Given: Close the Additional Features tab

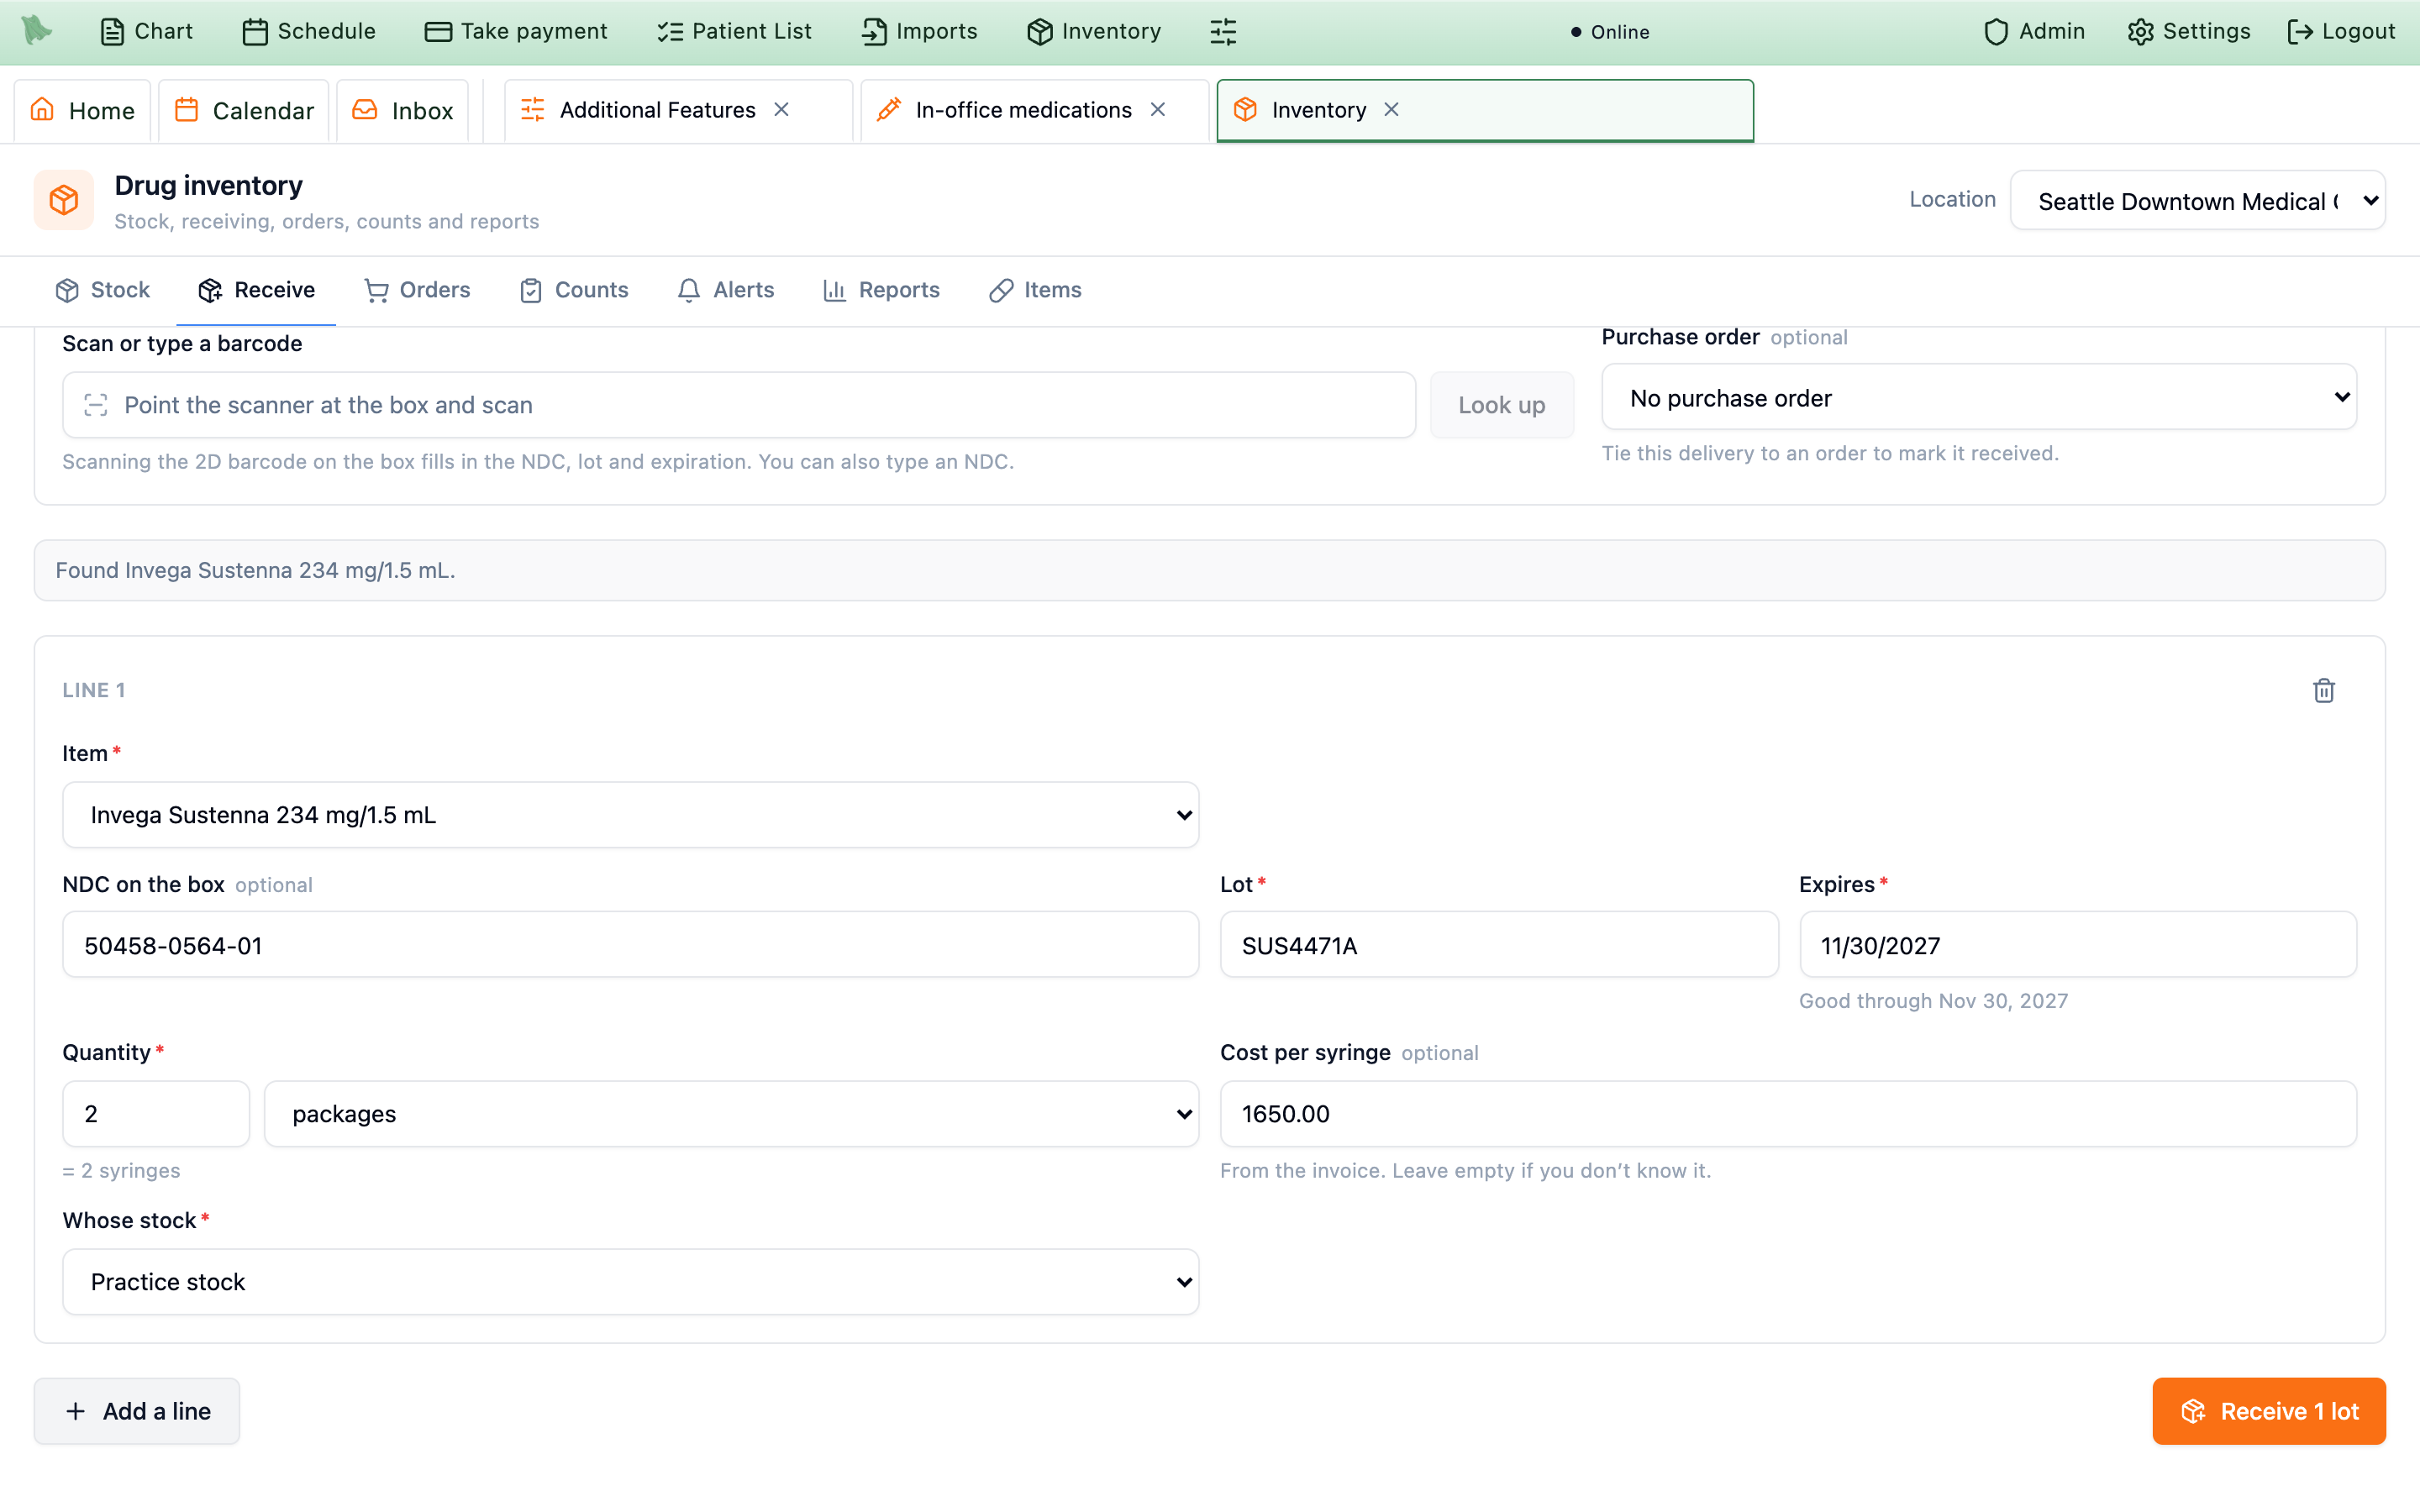Looking at the screenshot, I should [782, 110].
